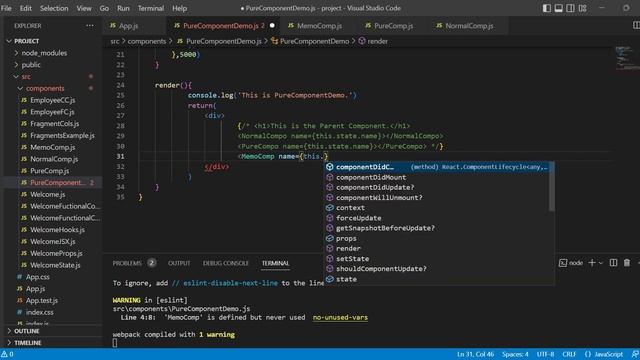This screenshot has width=640, height=360.
Task: Open the File menu
Action: (6, 8)
